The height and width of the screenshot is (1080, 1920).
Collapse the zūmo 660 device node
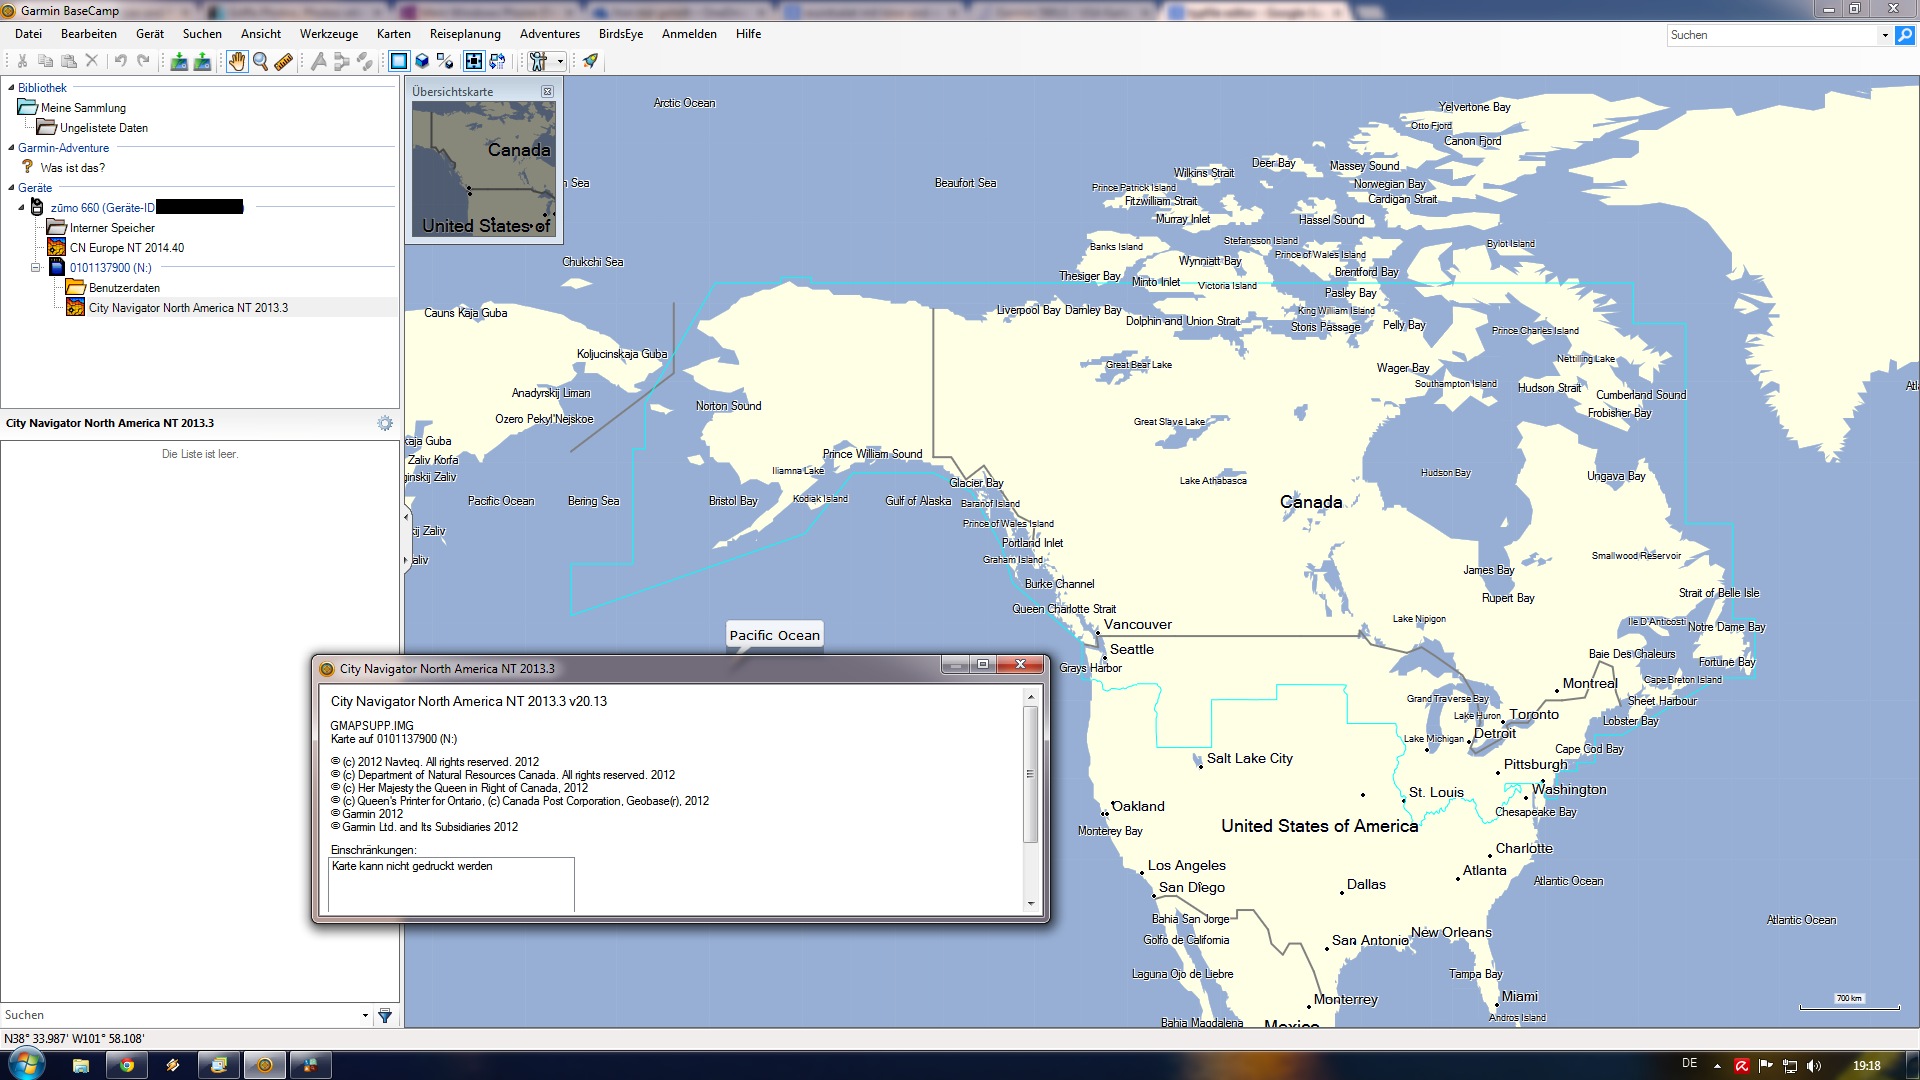(x=21, y=208)
